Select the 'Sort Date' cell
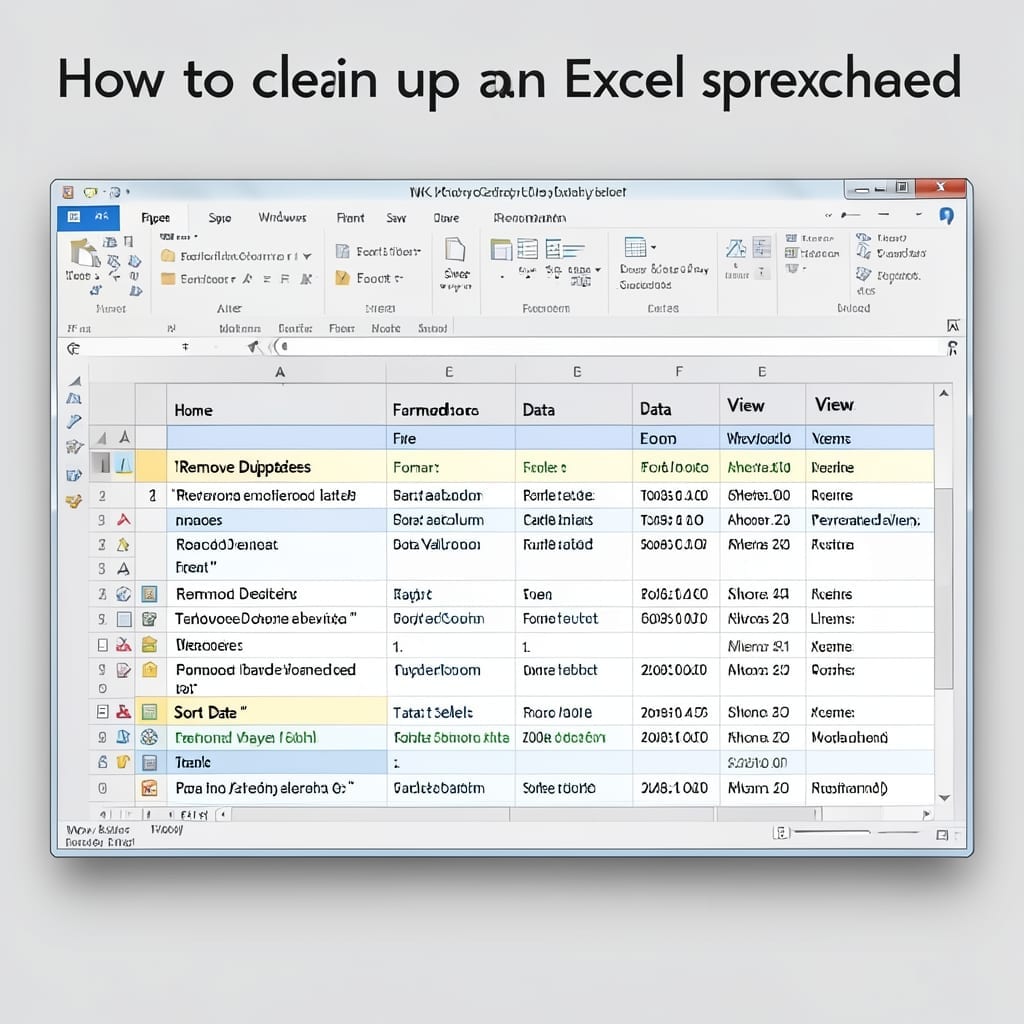 click(276, 712)
